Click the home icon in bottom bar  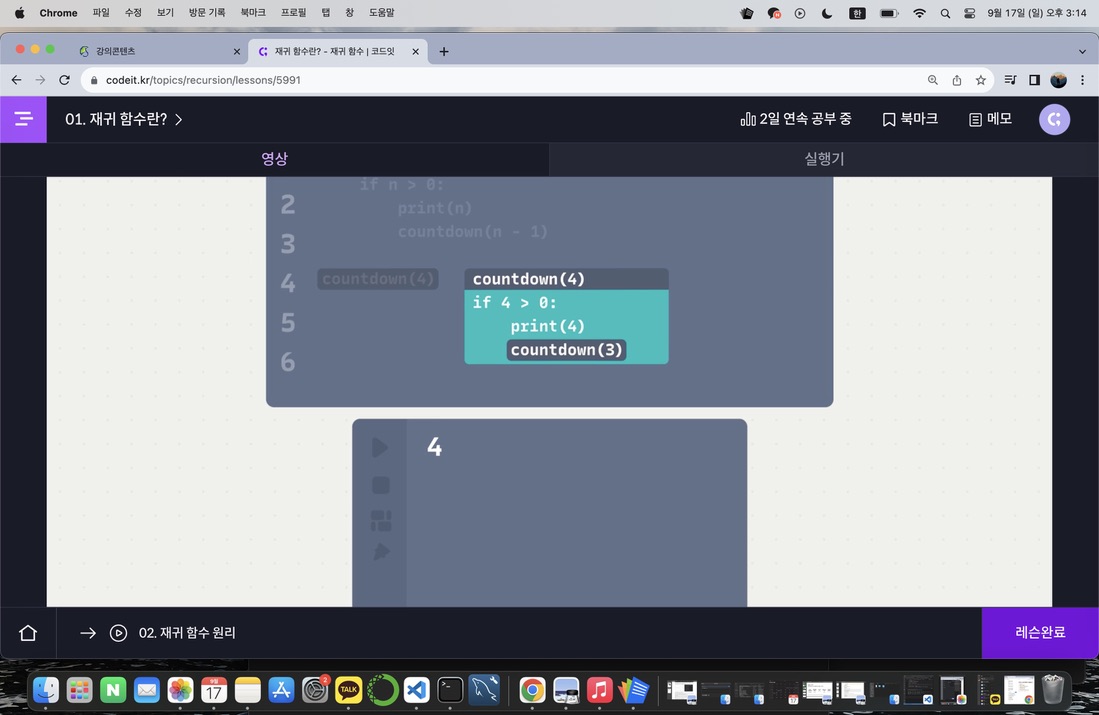[x=28, y=633]
